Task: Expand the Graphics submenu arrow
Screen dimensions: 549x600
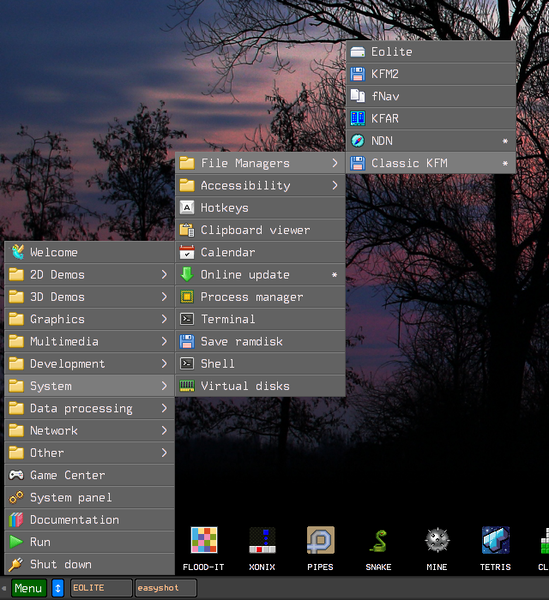Action: [164, 319]
